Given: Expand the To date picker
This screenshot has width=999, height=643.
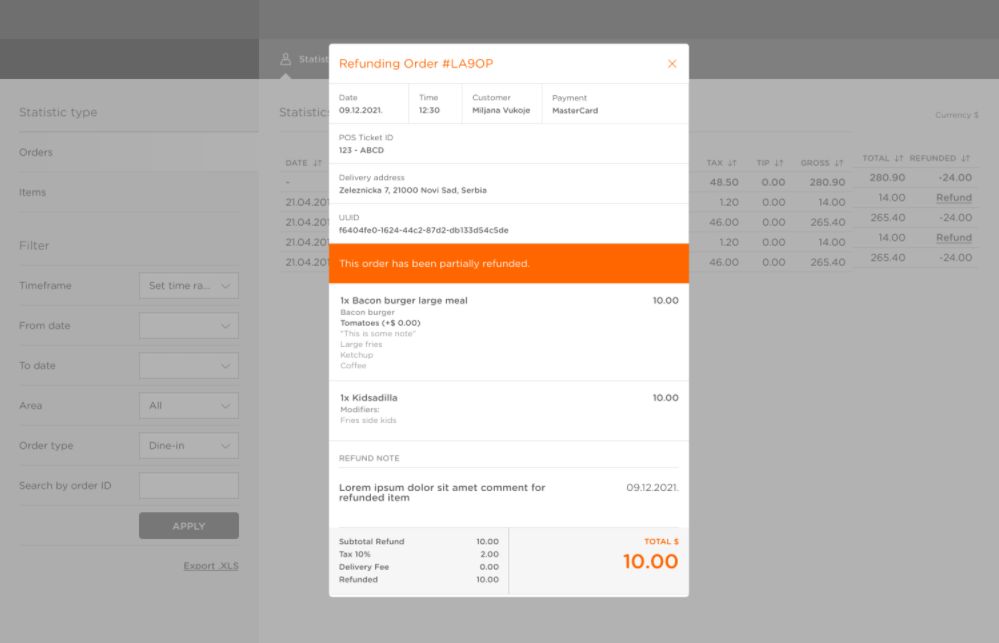Looking at the screenshot, I should point(188,366).
